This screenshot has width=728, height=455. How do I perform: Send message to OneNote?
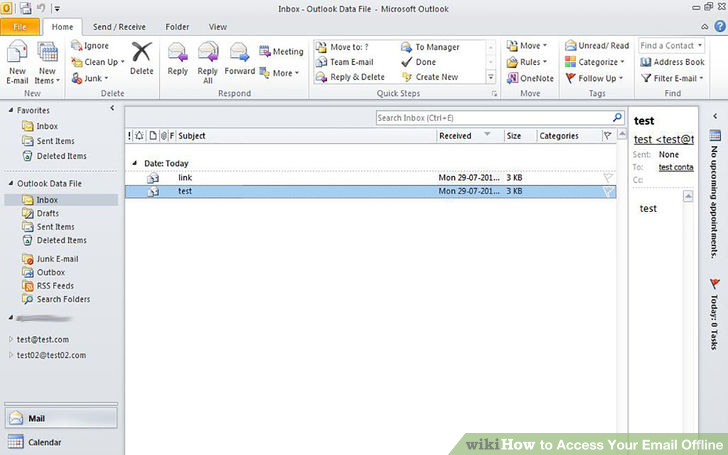pos(530,78)
